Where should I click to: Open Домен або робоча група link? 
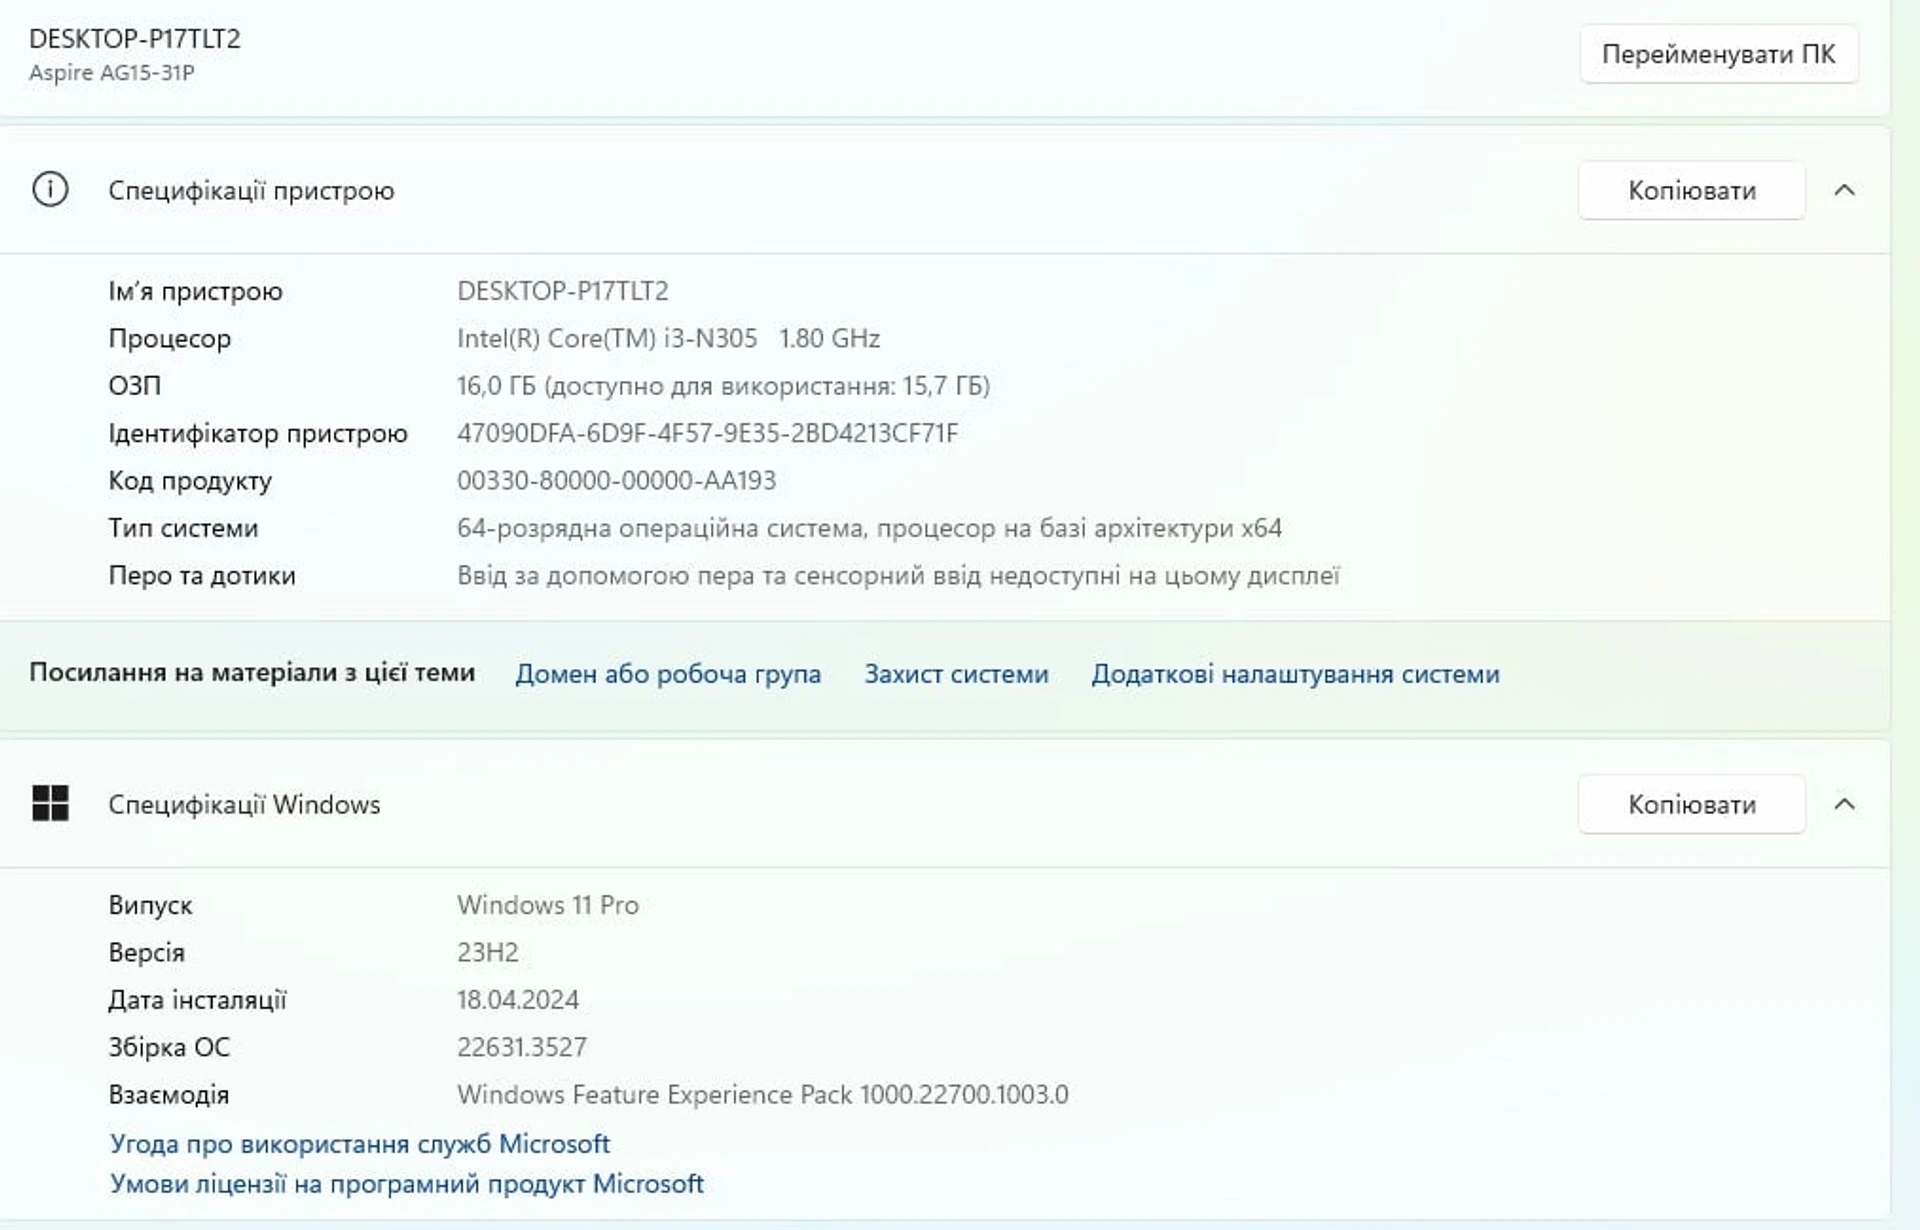[668, 674]
